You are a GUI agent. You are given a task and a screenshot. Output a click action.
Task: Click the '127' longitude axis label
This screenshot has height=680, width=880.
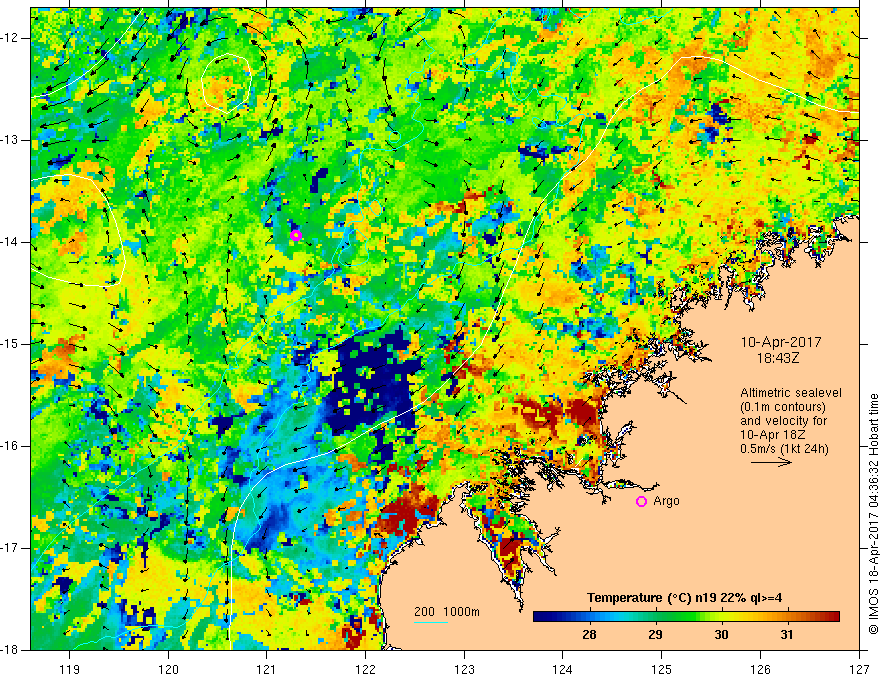pyautogui.click(x=859, y=669)
